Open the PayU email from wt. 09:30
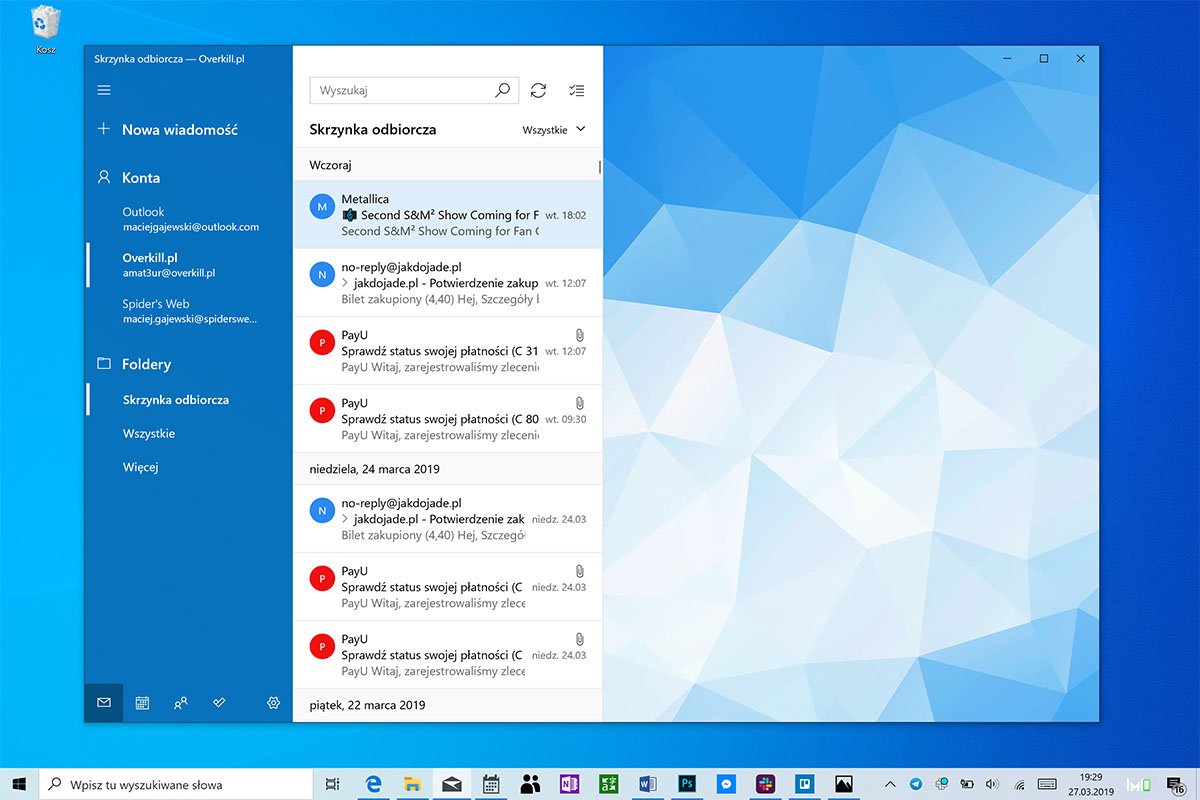This screenshot has width=1200, height=800. click(447, 418)
